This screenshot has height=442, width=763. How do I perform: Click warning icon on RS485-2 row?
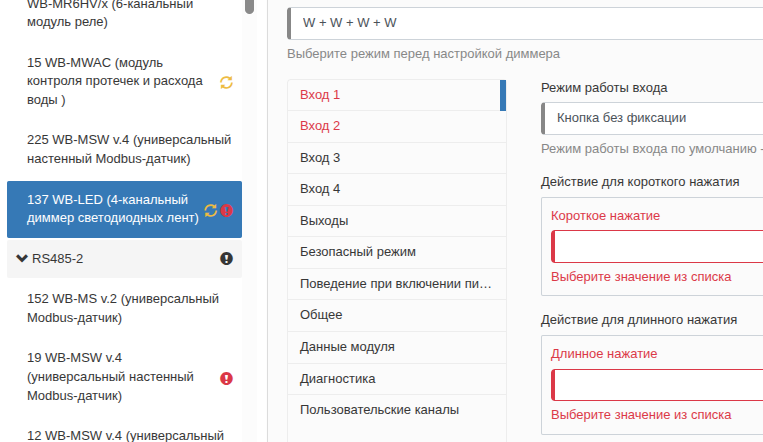pyautogui.click(x=226, y=258)
